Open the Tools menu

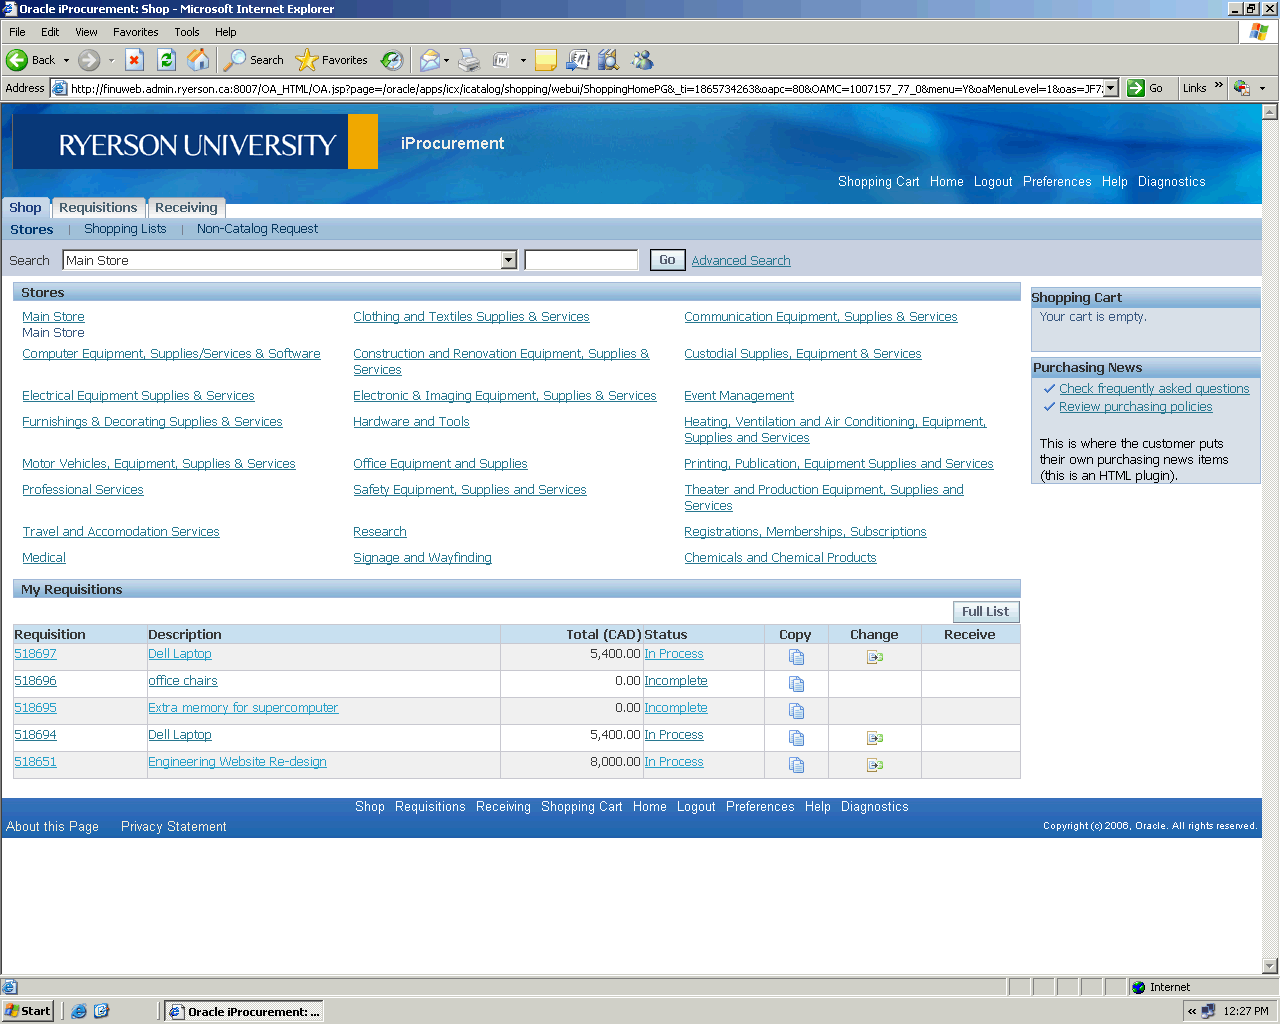(x=187, y=32)
